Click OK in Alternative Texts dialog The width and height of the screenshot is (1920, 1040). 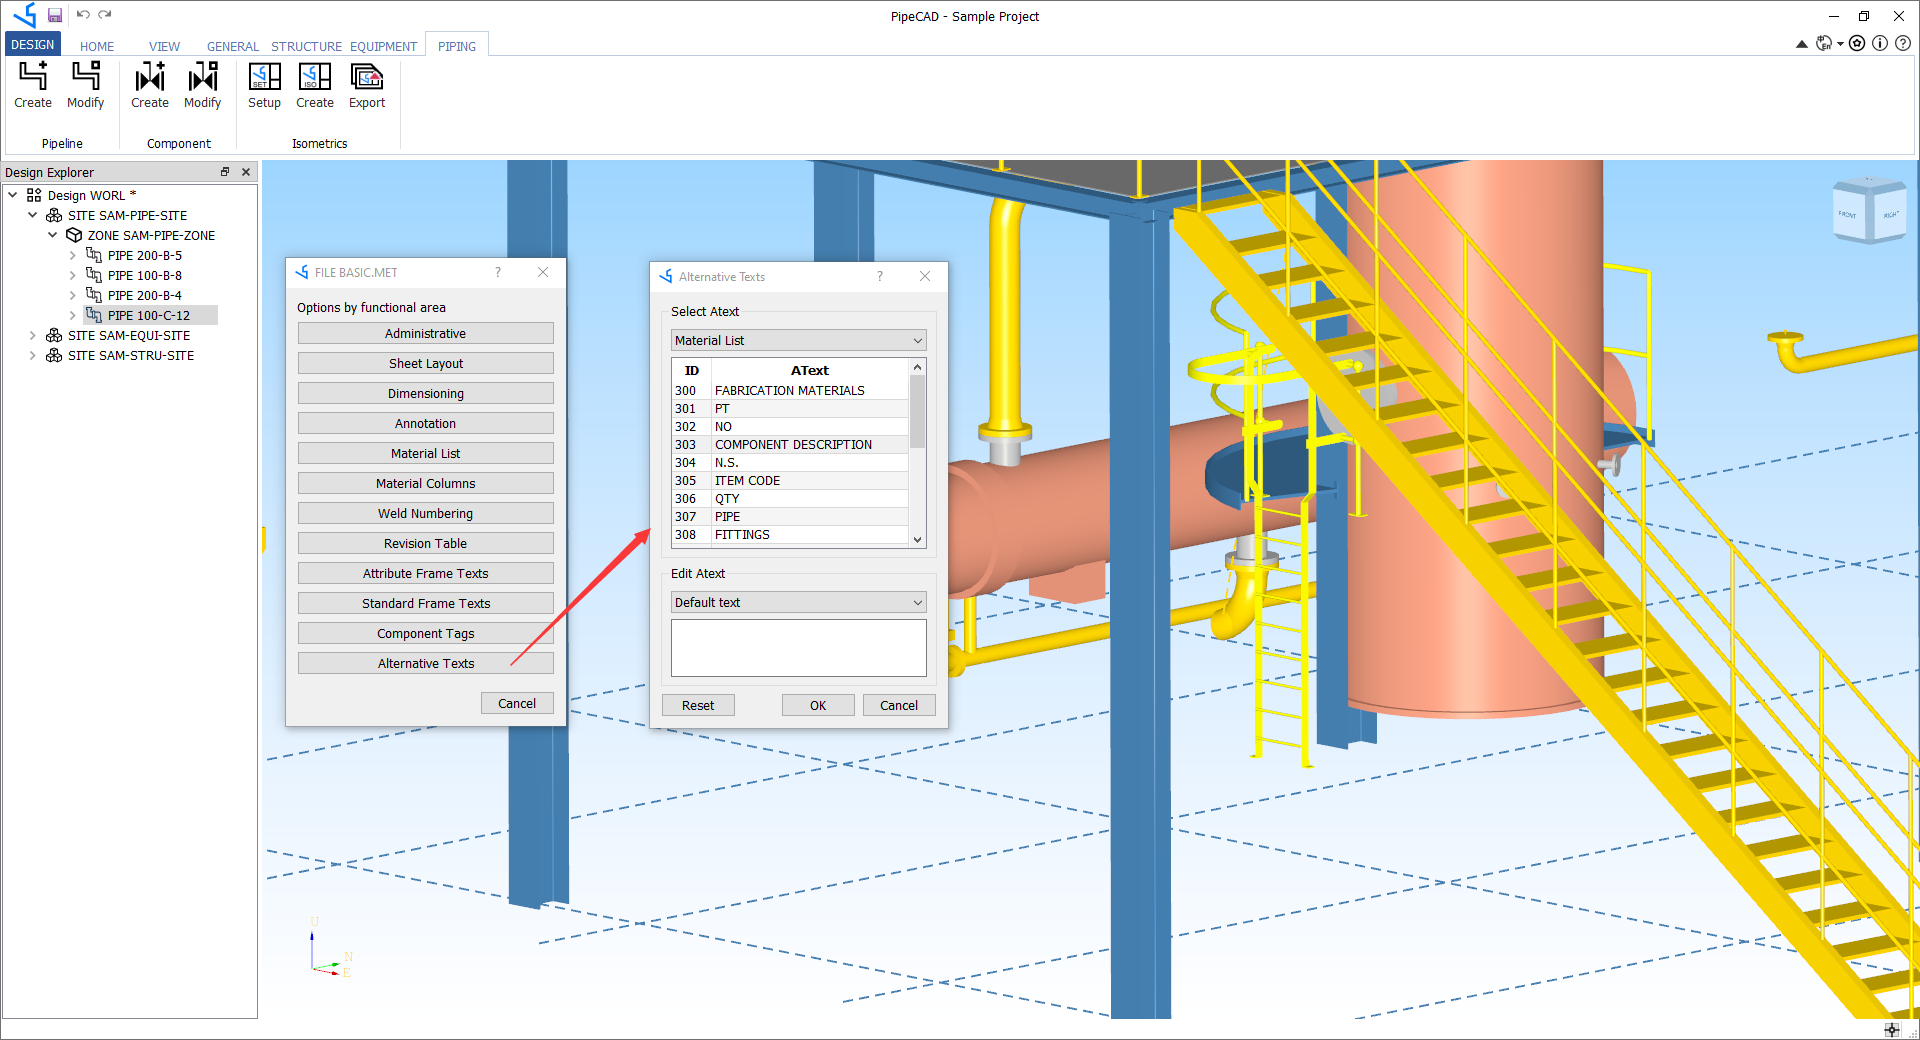[818, 705]
